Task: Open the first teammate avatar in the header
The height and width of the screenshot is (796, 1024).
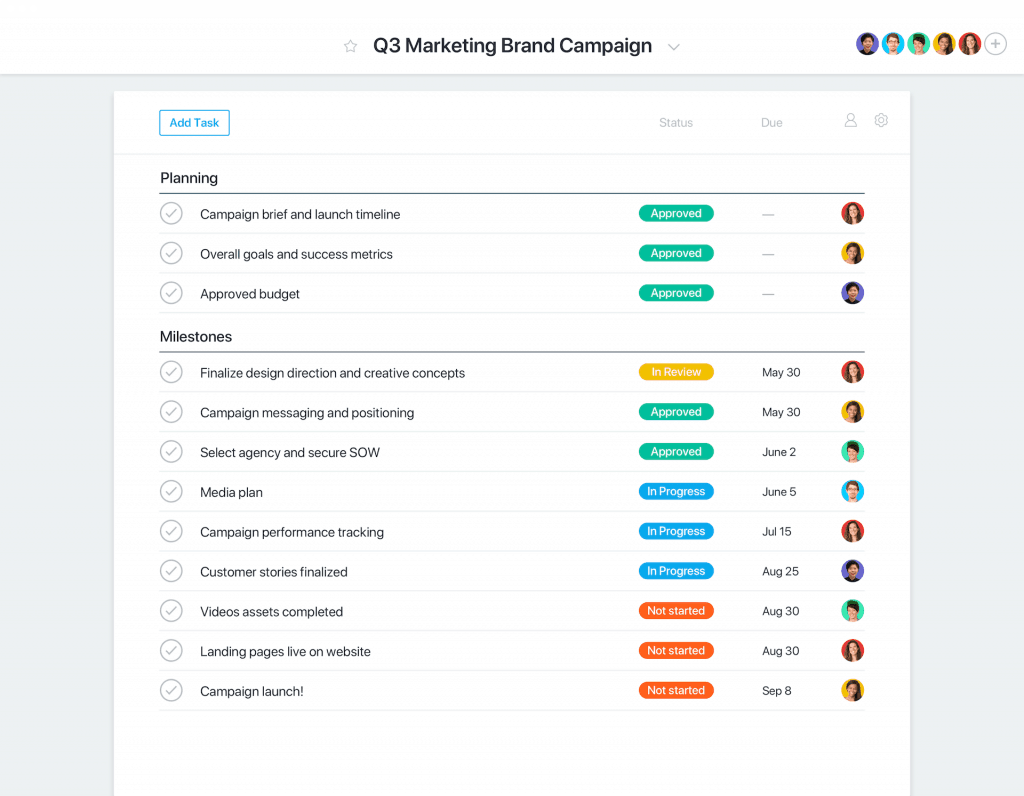Action: click(867, 43)
